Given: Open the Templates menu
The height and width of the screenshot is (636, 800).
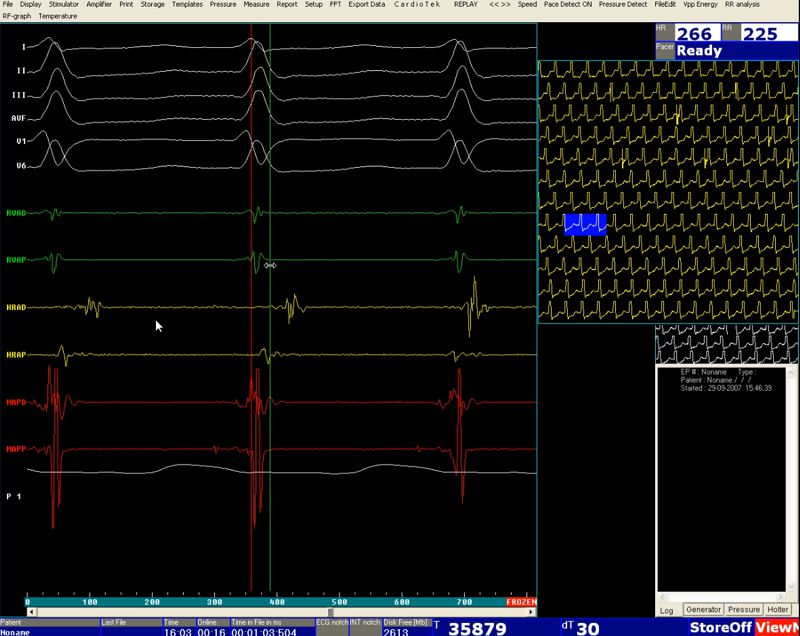Looking at the screenshot, I should [187, 4].
